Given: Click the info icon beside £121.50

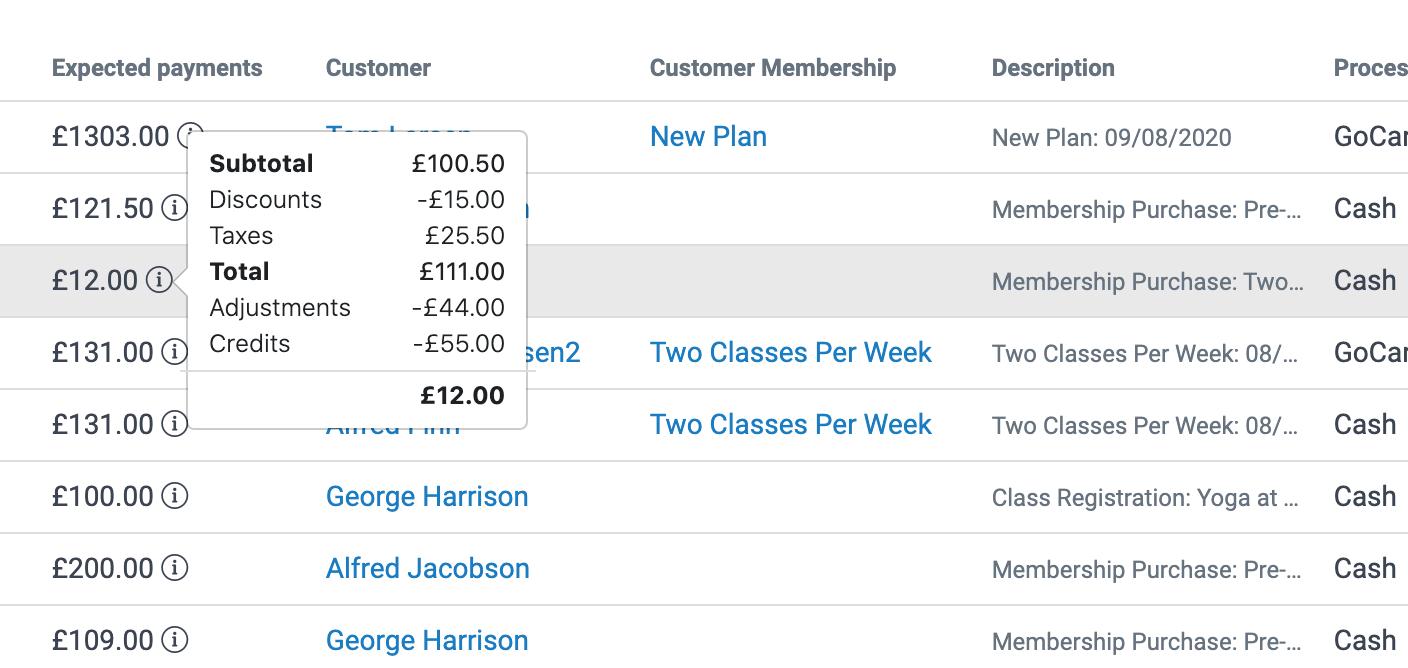Looking at the screenshot, I should tap(174, 209).
